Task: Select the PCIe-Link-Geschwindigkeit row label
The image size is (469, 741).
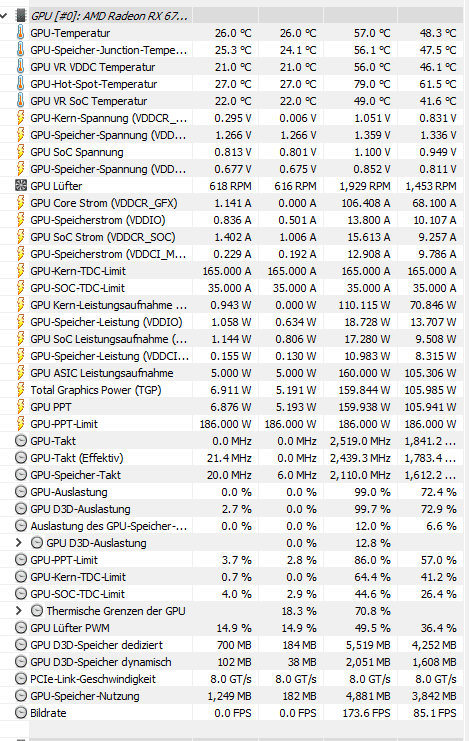Action: coord(93,680)
